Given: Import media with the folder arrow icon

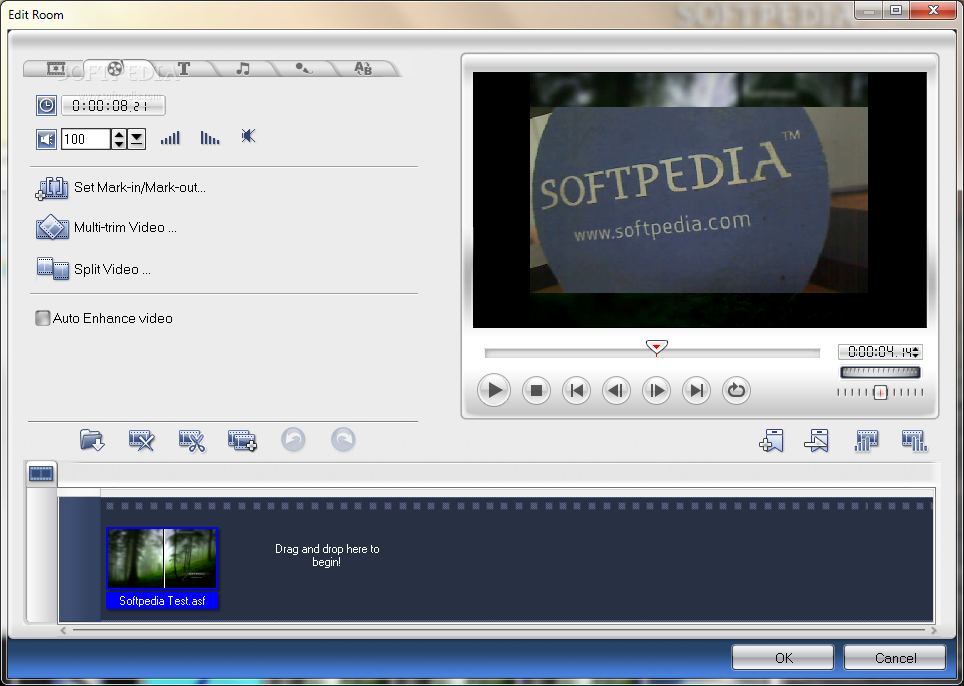Looking at the screenshot, I should click(92, 440).
